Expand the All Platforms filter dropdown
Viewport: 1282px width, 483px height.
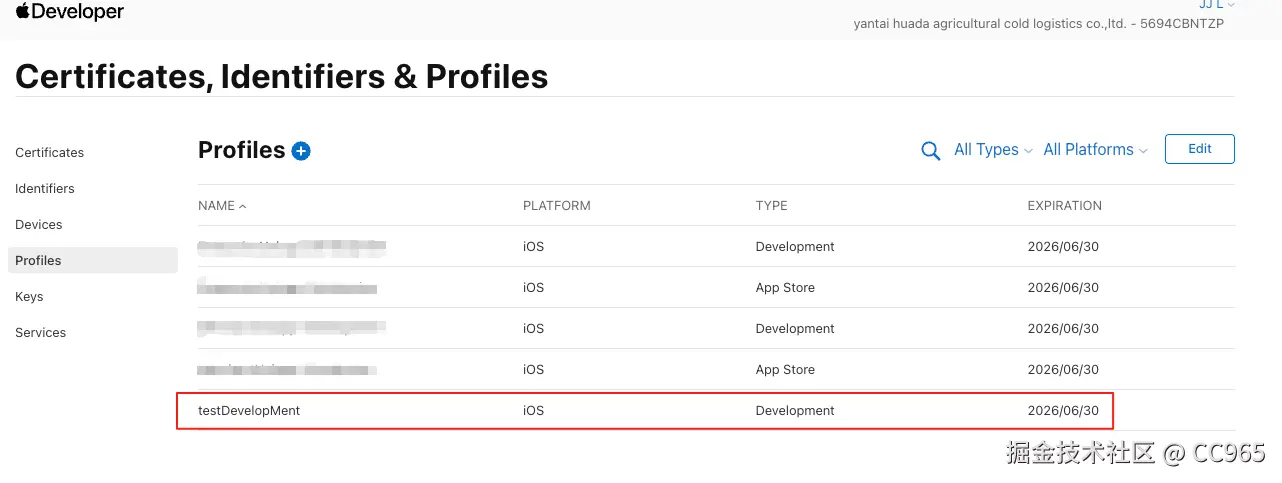[x=1094, y=150]
